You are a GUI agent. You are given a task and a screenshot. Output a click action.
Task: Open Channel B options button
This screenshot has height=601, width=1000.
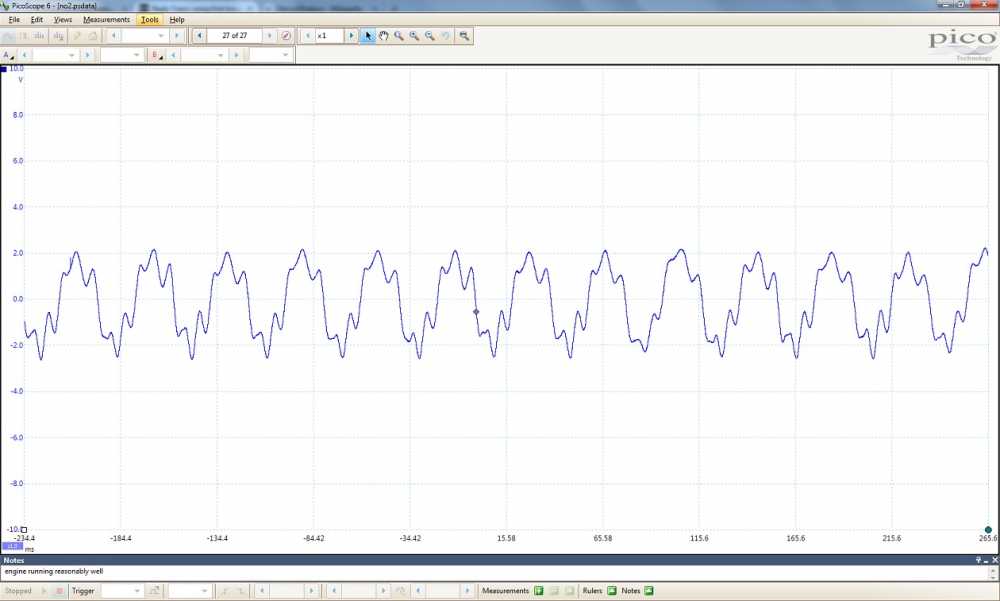tap(156, 55)
